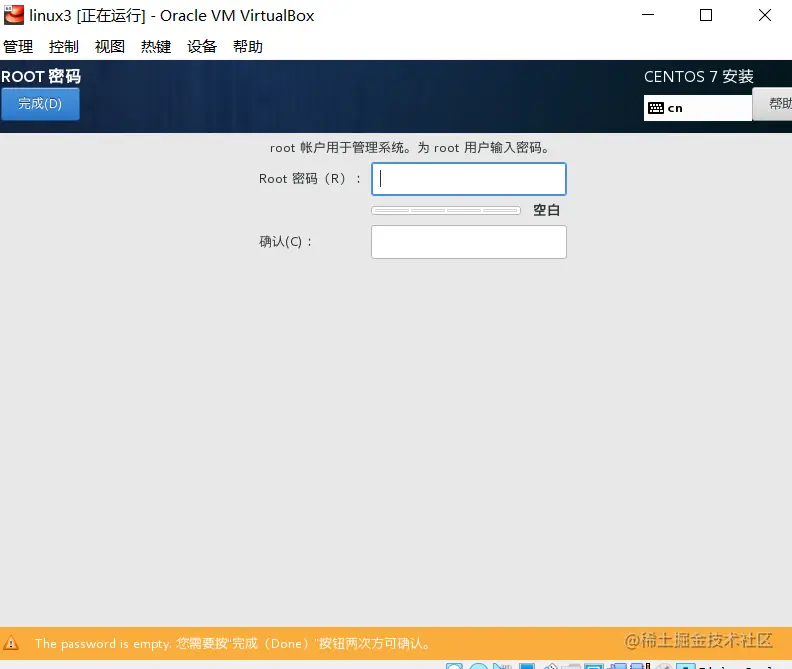
Task: Click the password strength bar
Action: pos(446,210)
